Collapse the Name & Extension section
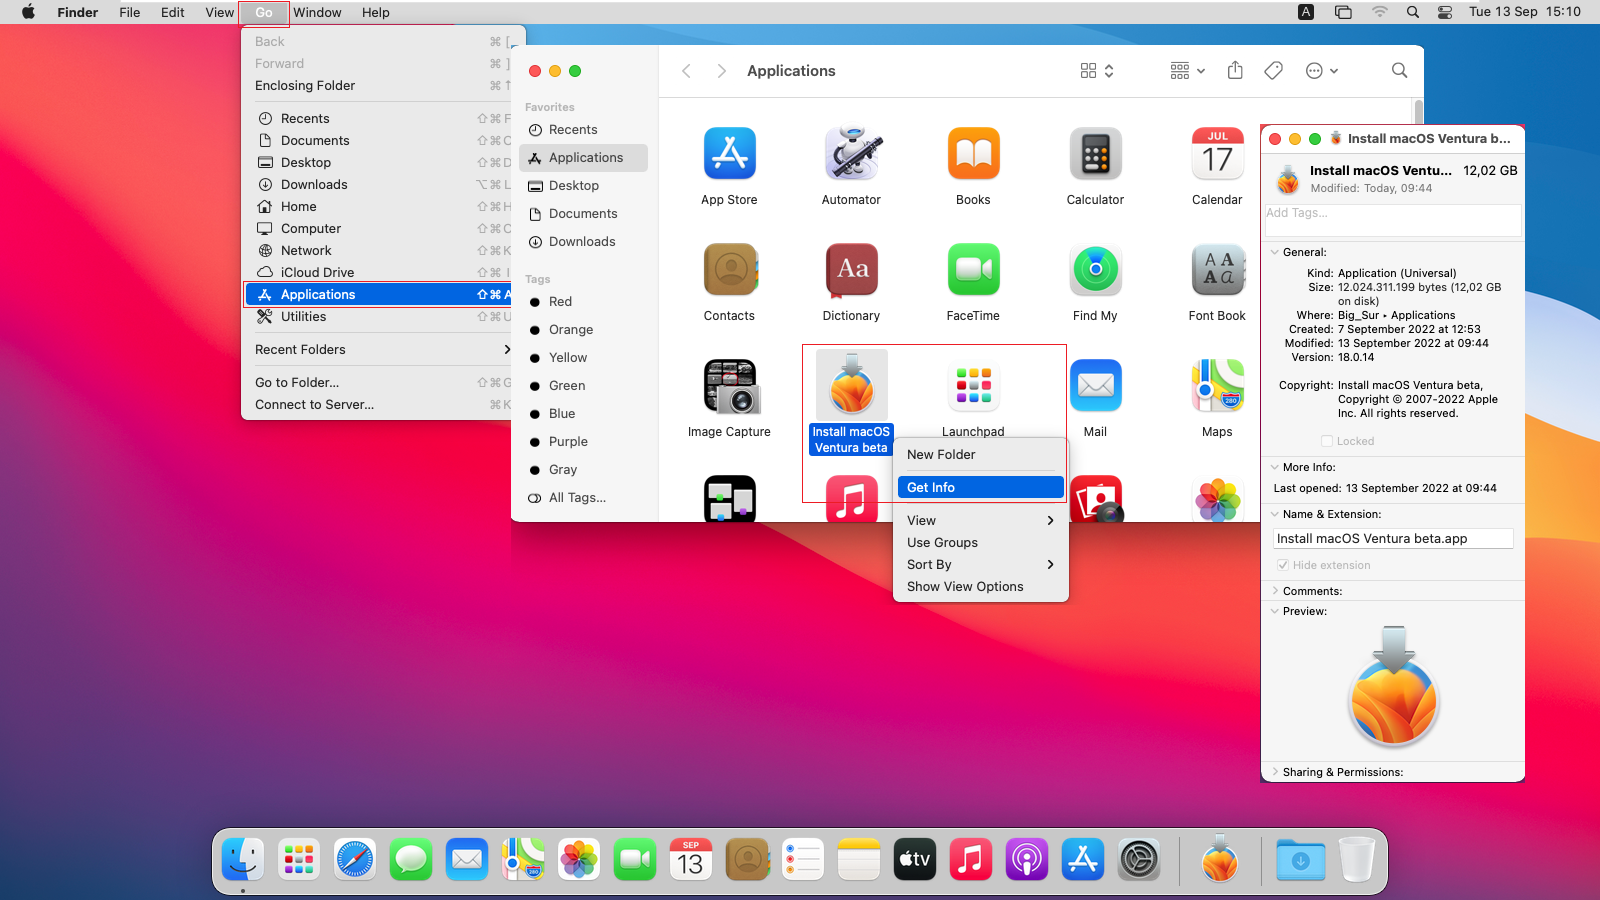Viewport: 1600px width, 900px height. (x=1275, y=514)
